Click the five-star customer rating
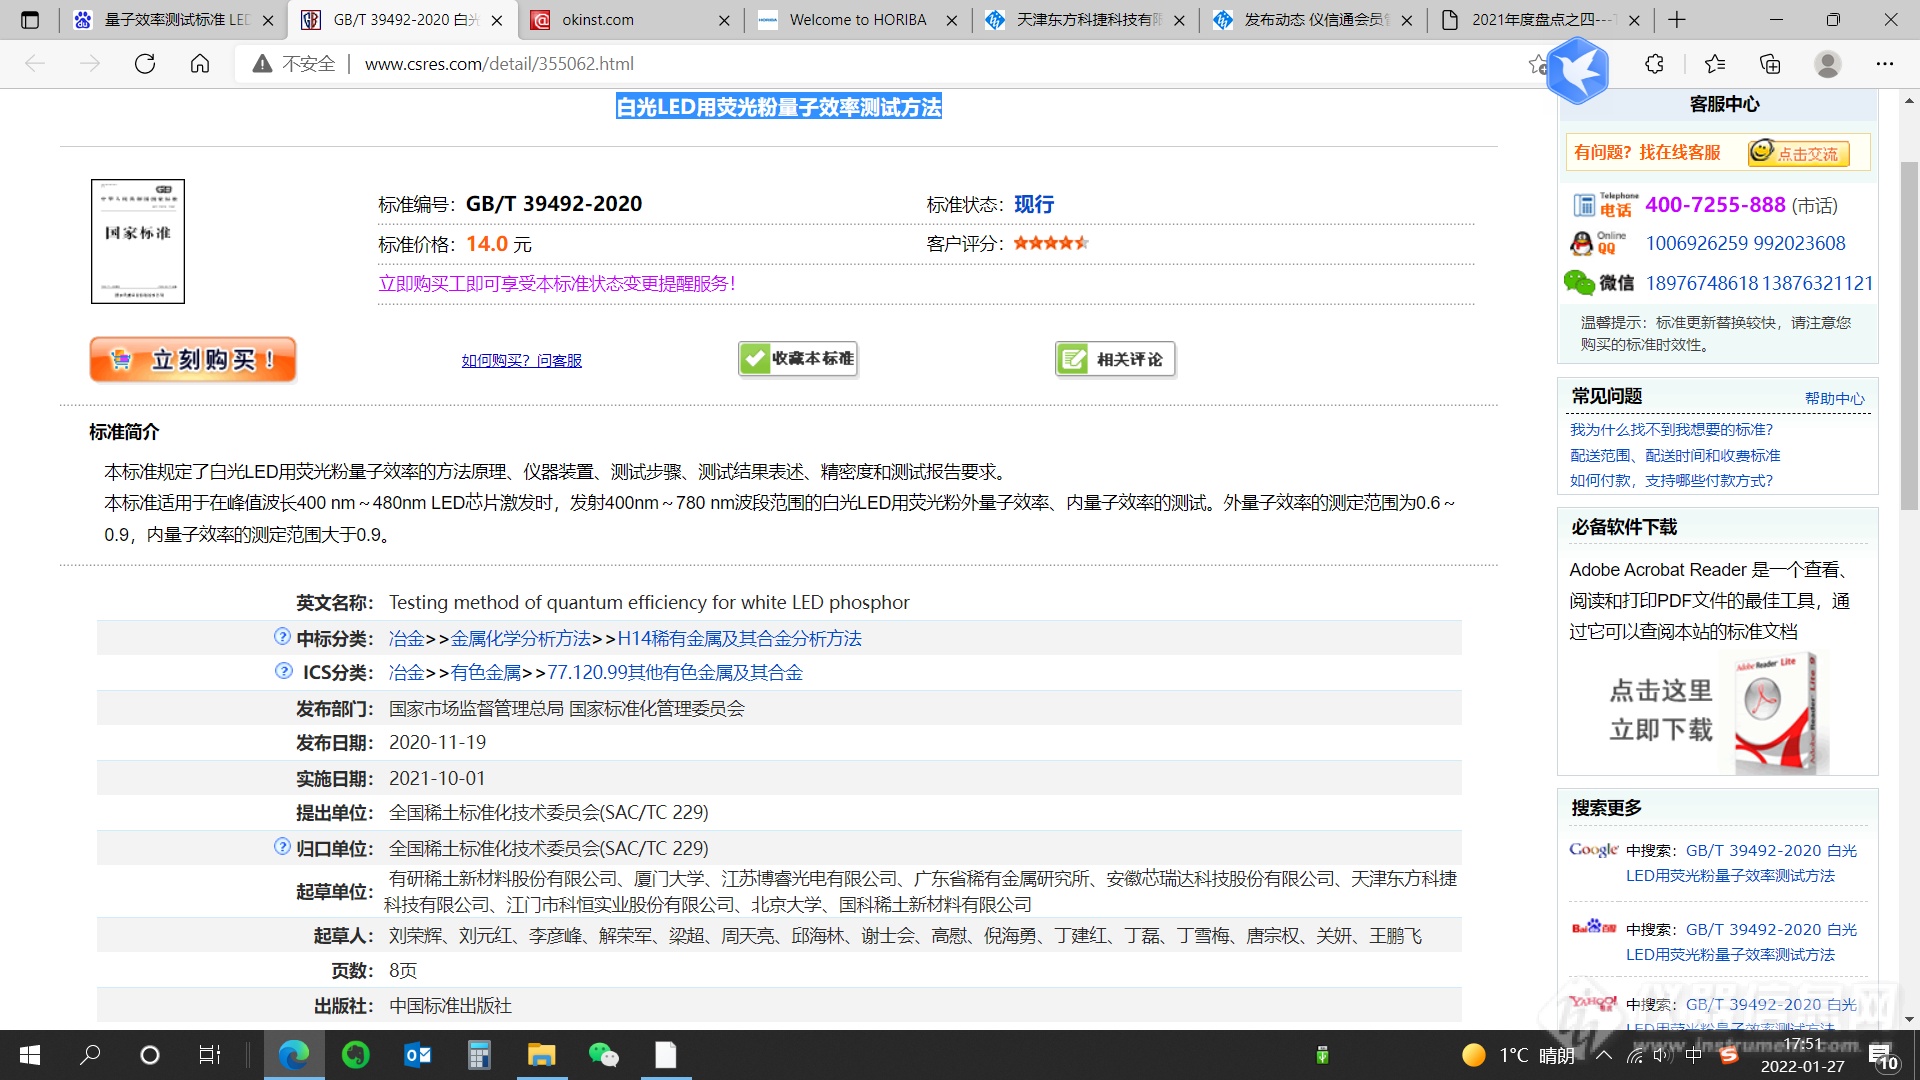Image resolution: width=1920 pixels, height=1080 pixels. pyautogui.click(x=1050, y=243)
